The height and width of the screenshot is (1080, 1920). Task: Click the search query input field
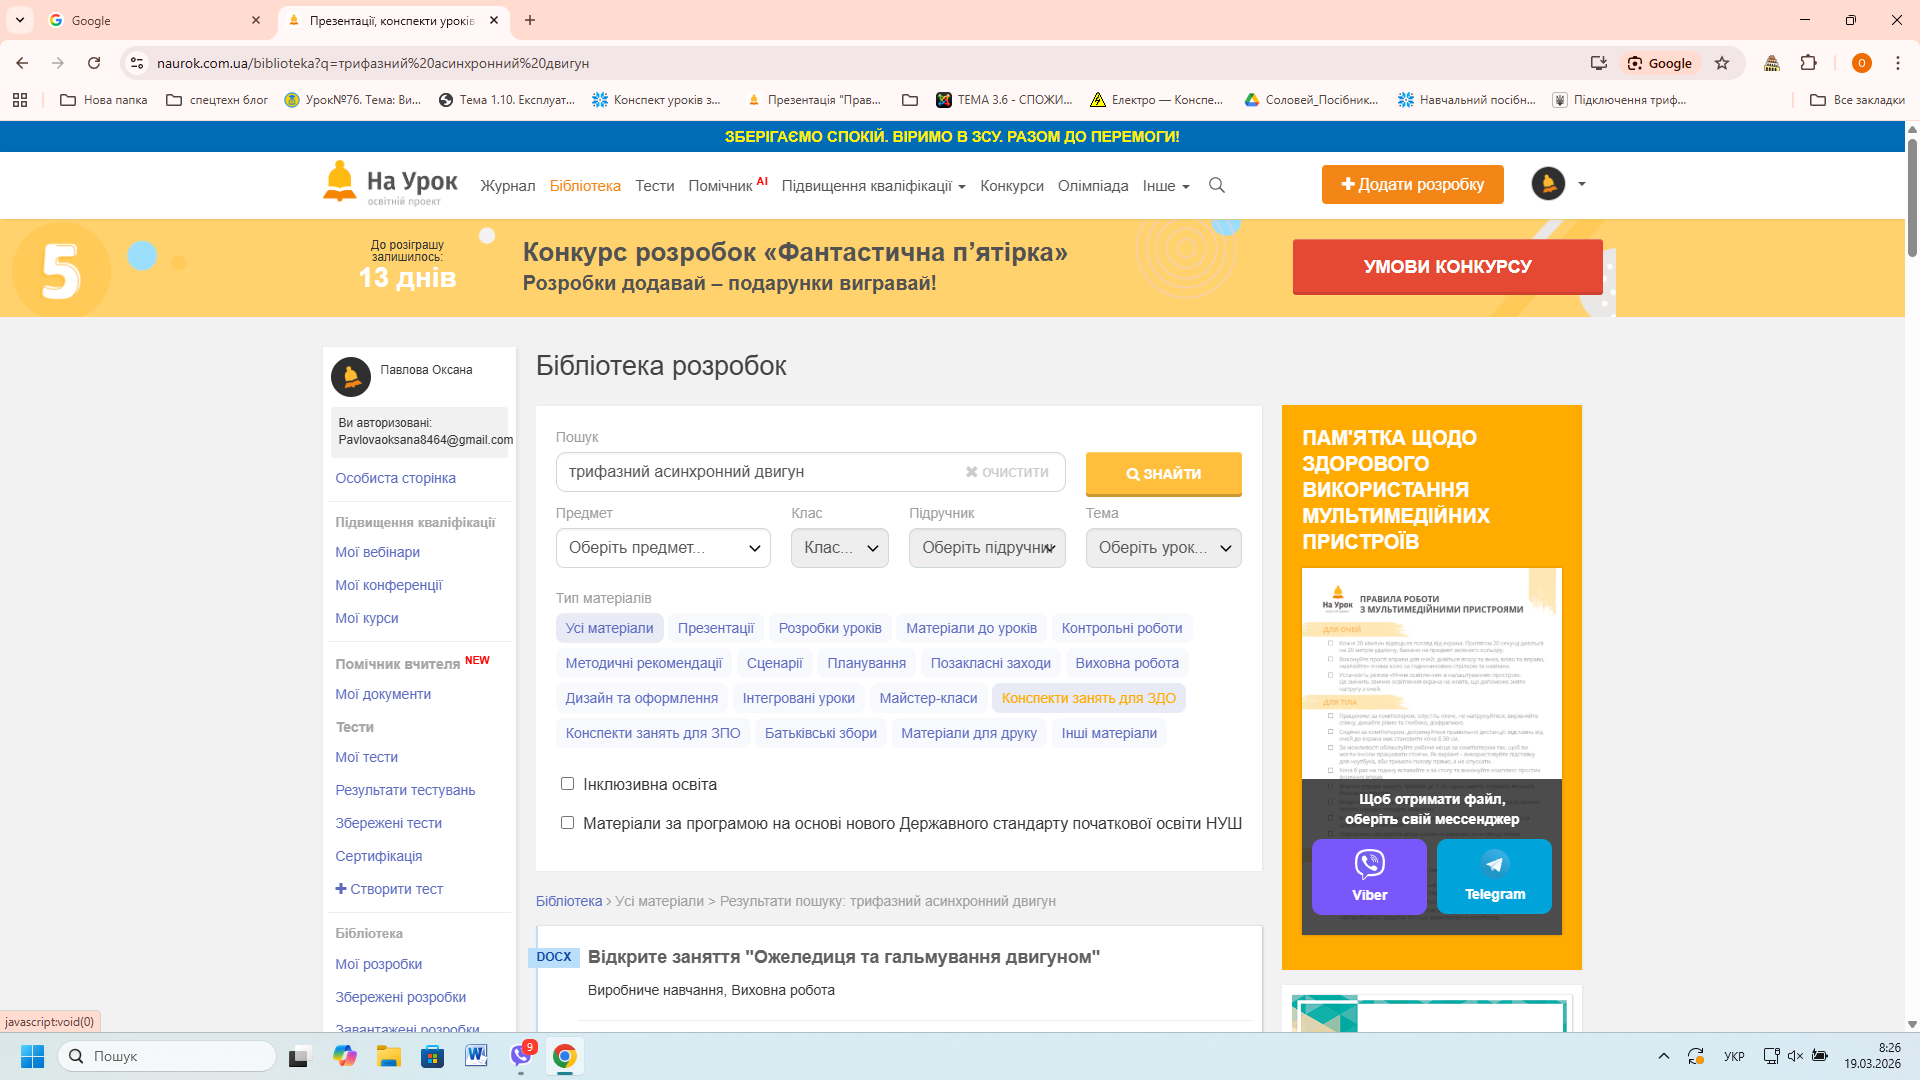point(760,472)
